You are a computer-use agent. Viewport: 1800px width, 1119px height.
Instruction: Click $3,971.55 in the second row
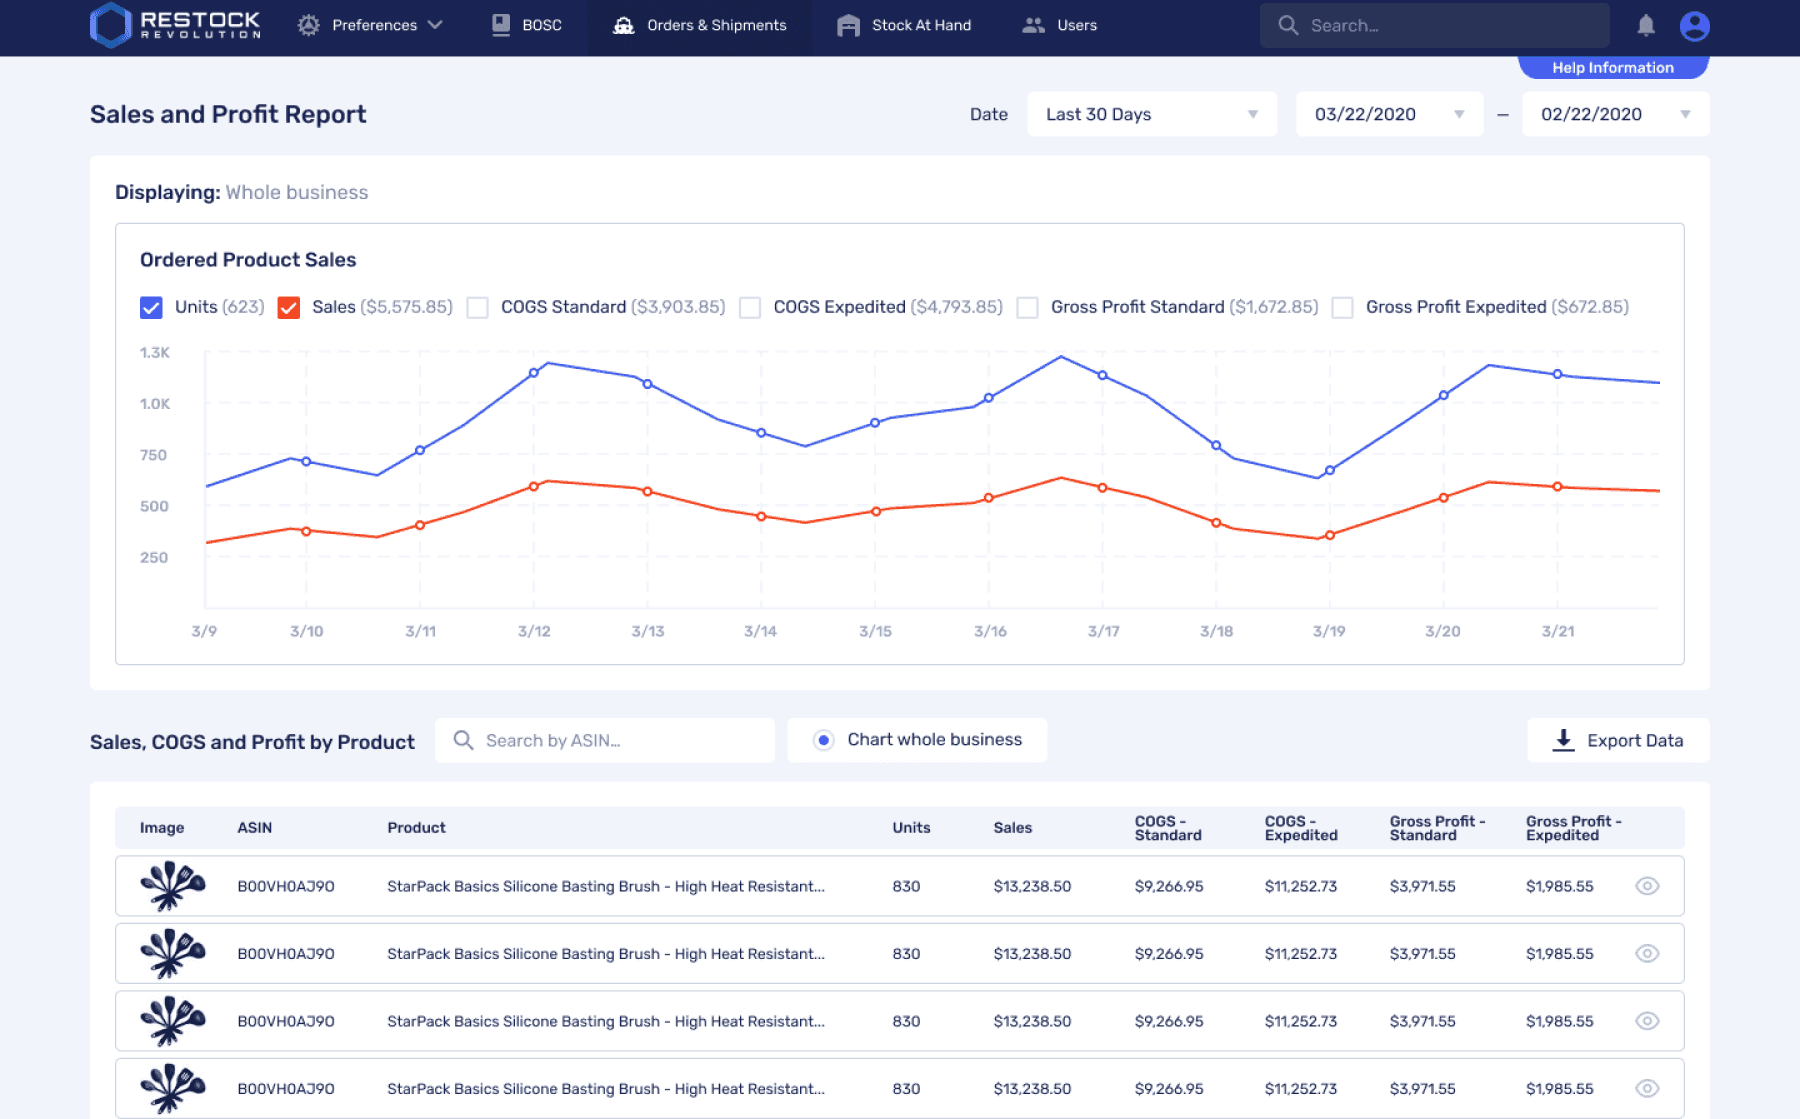(1422, 954)
